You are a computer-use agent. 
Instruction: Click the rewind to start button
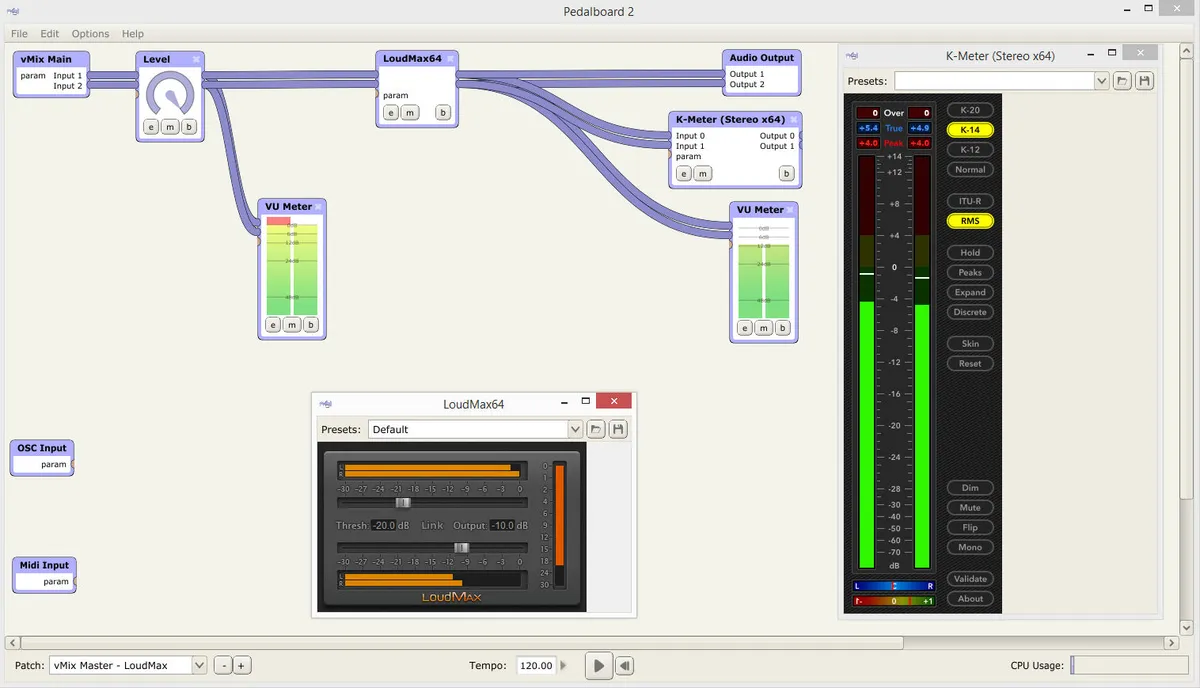tap(624, 666)
